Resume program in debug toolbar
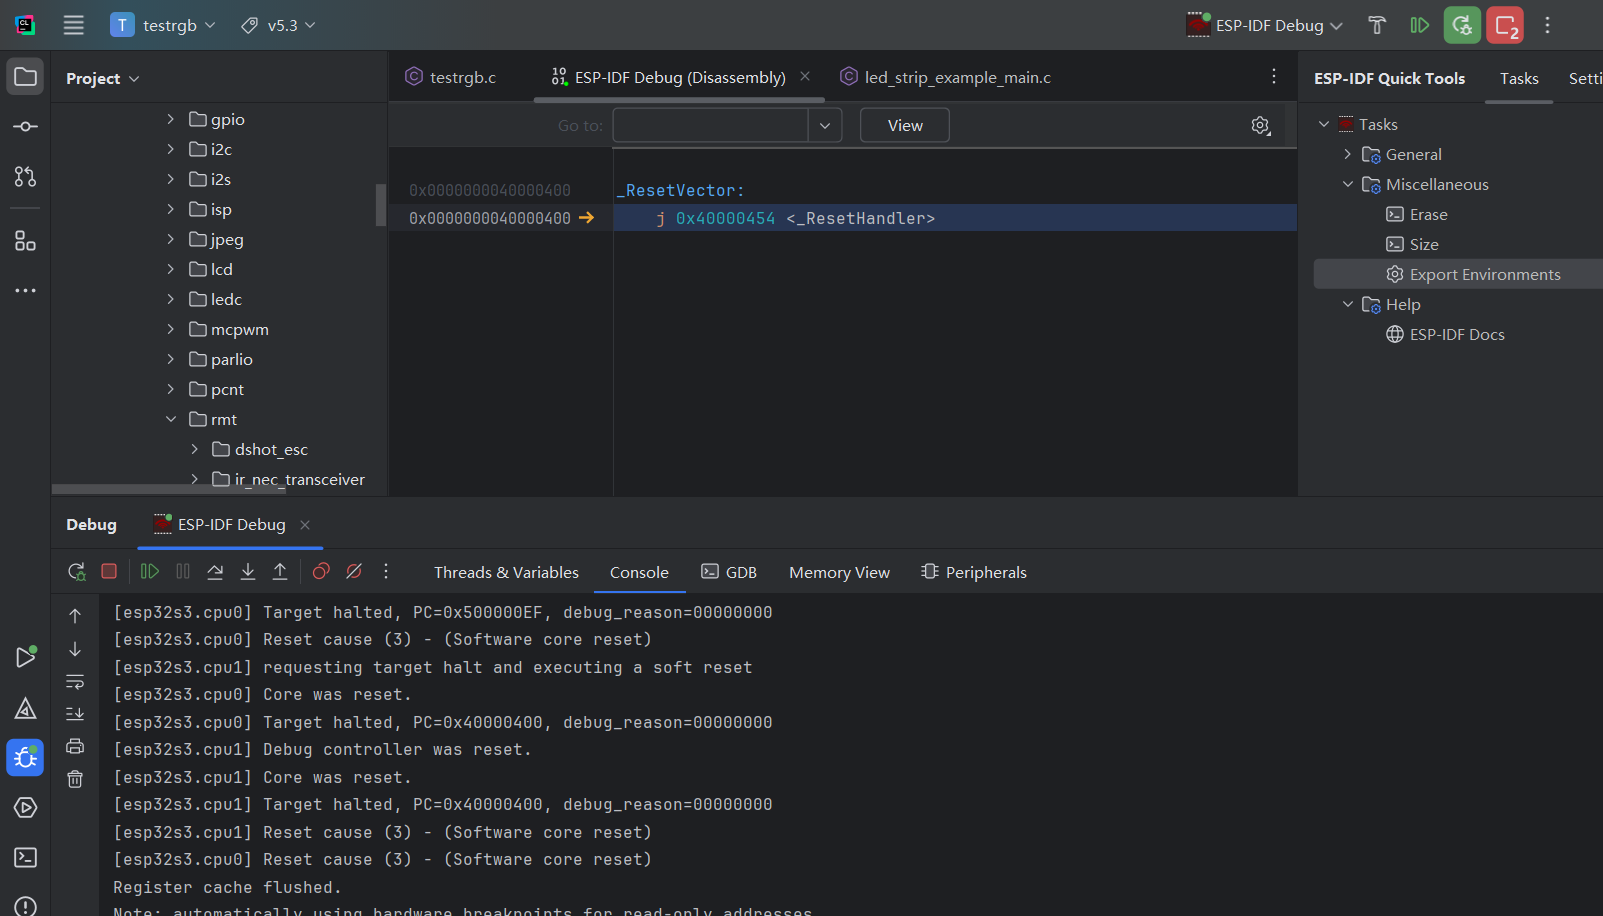 [150, 571]
